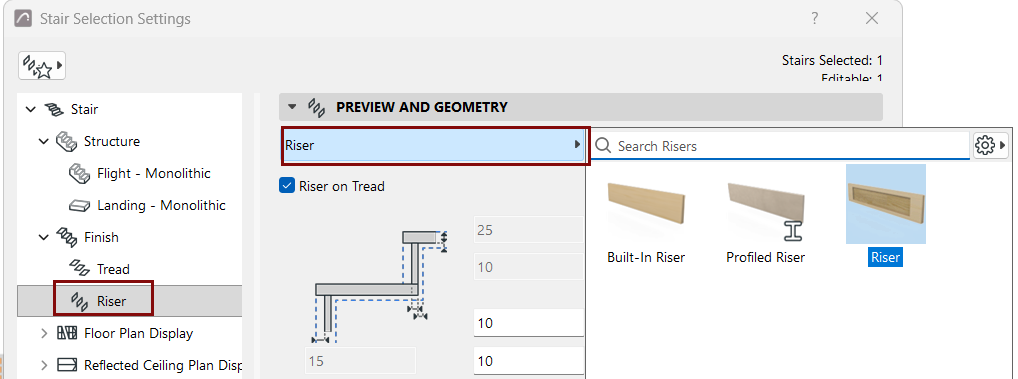Expand the Floor Plan Display branch

point(43,334)
